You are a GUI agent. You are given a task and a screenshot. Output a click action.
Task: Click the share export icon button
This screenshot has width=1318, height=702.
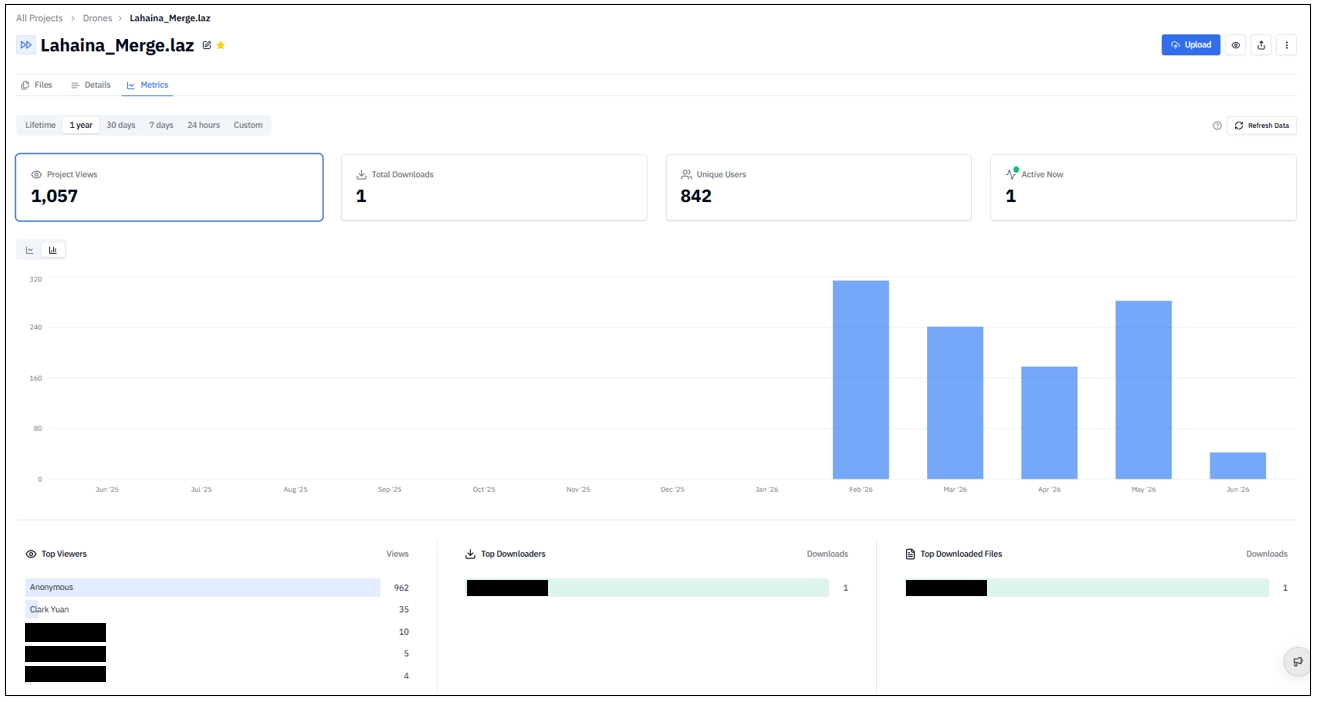[x=1261, y=45]
